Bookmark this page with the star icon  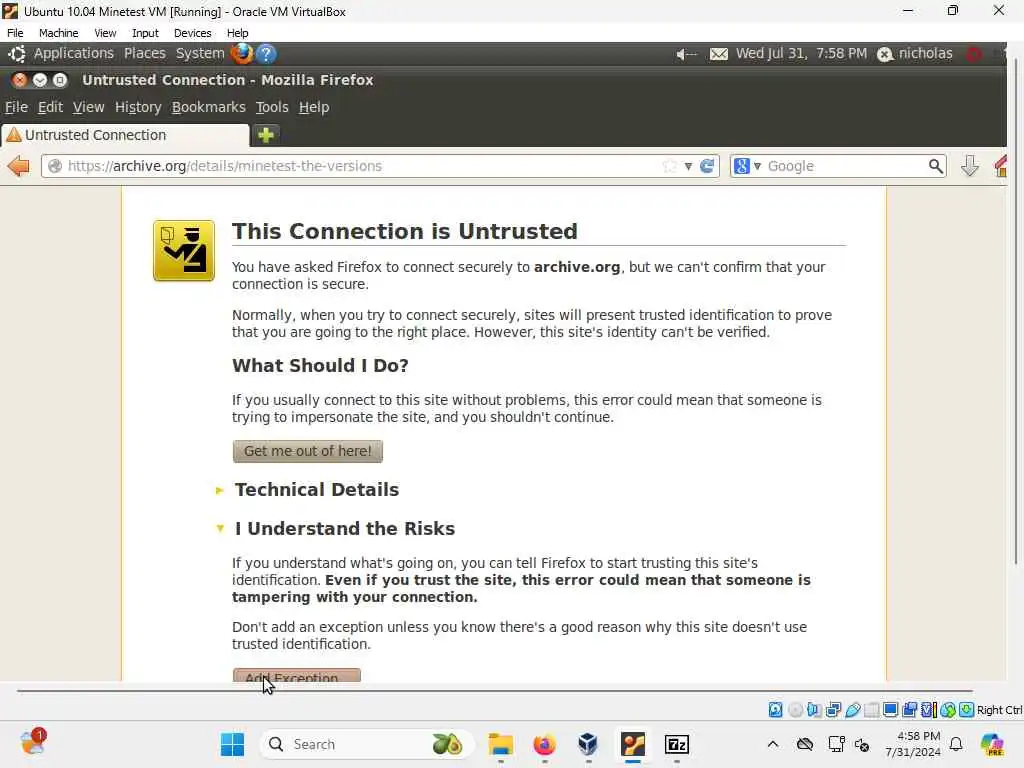pos(669,166)
